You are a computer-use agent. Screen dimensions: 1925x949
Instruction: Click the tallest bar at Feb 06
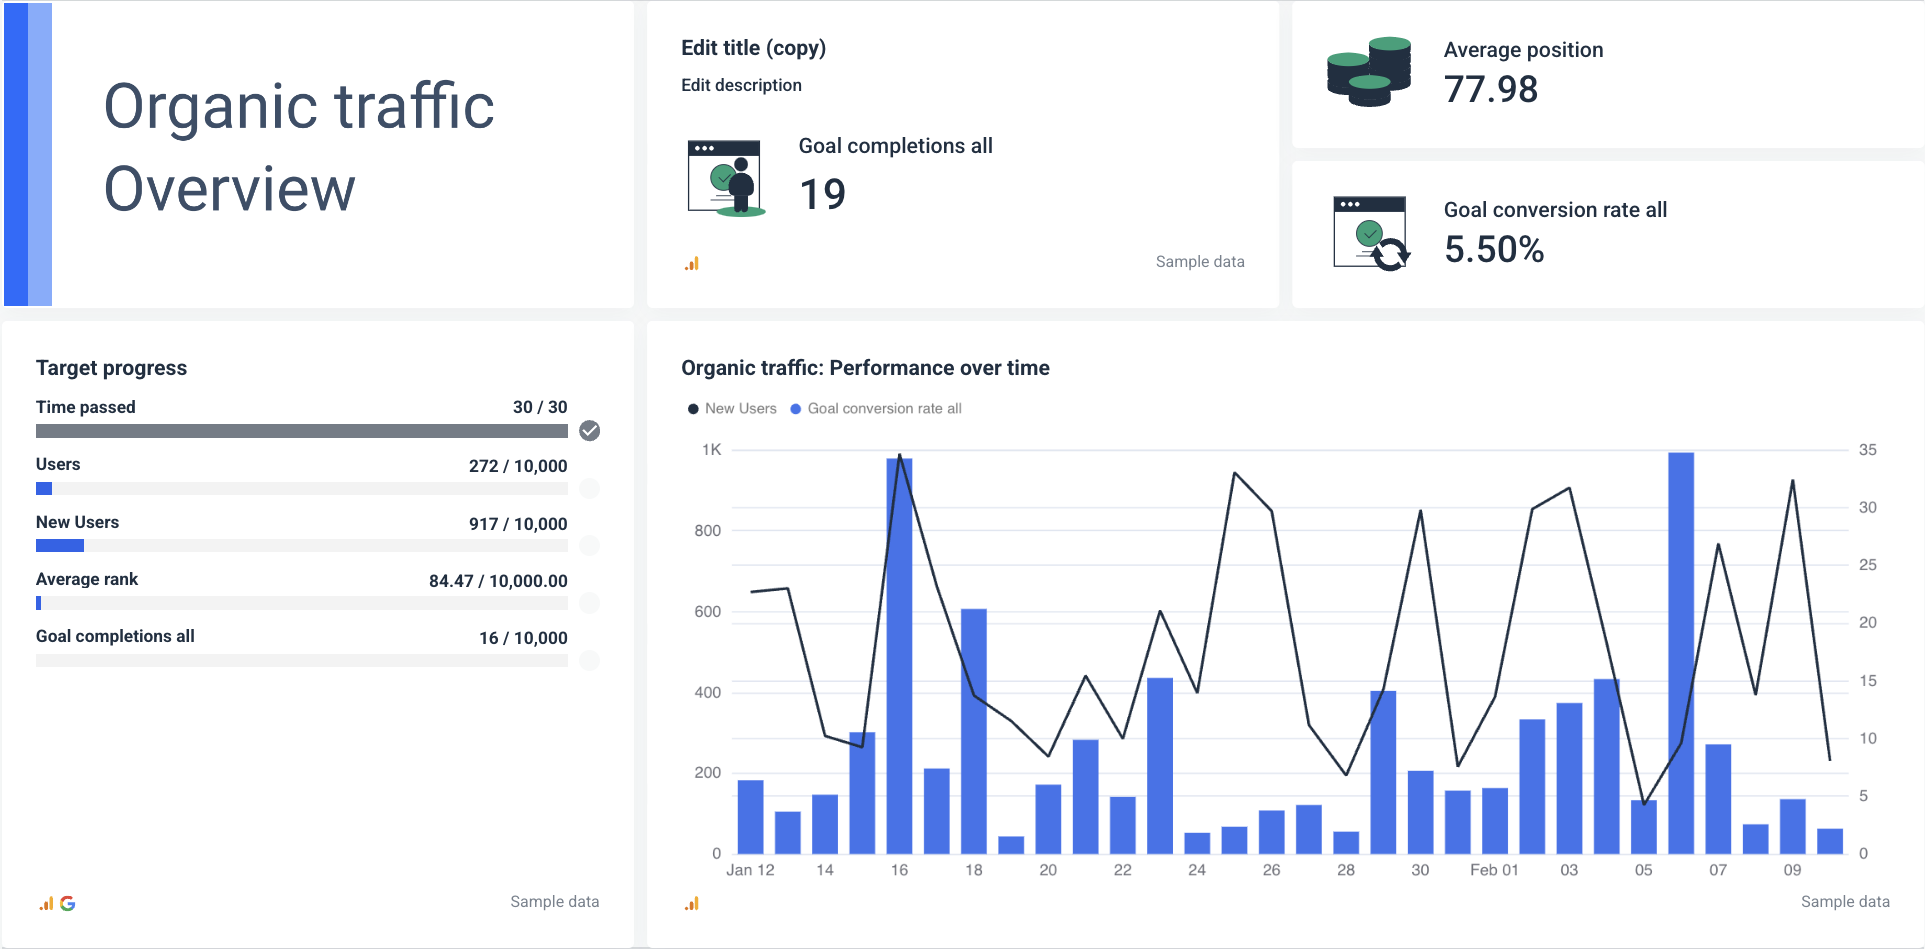tap(1681, 653)
